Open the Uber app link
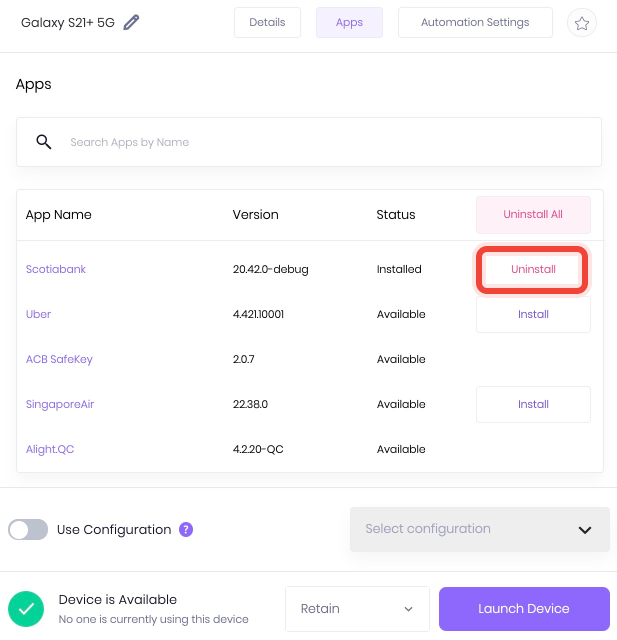Screen dimensions: 617x640 click(38, 314)
